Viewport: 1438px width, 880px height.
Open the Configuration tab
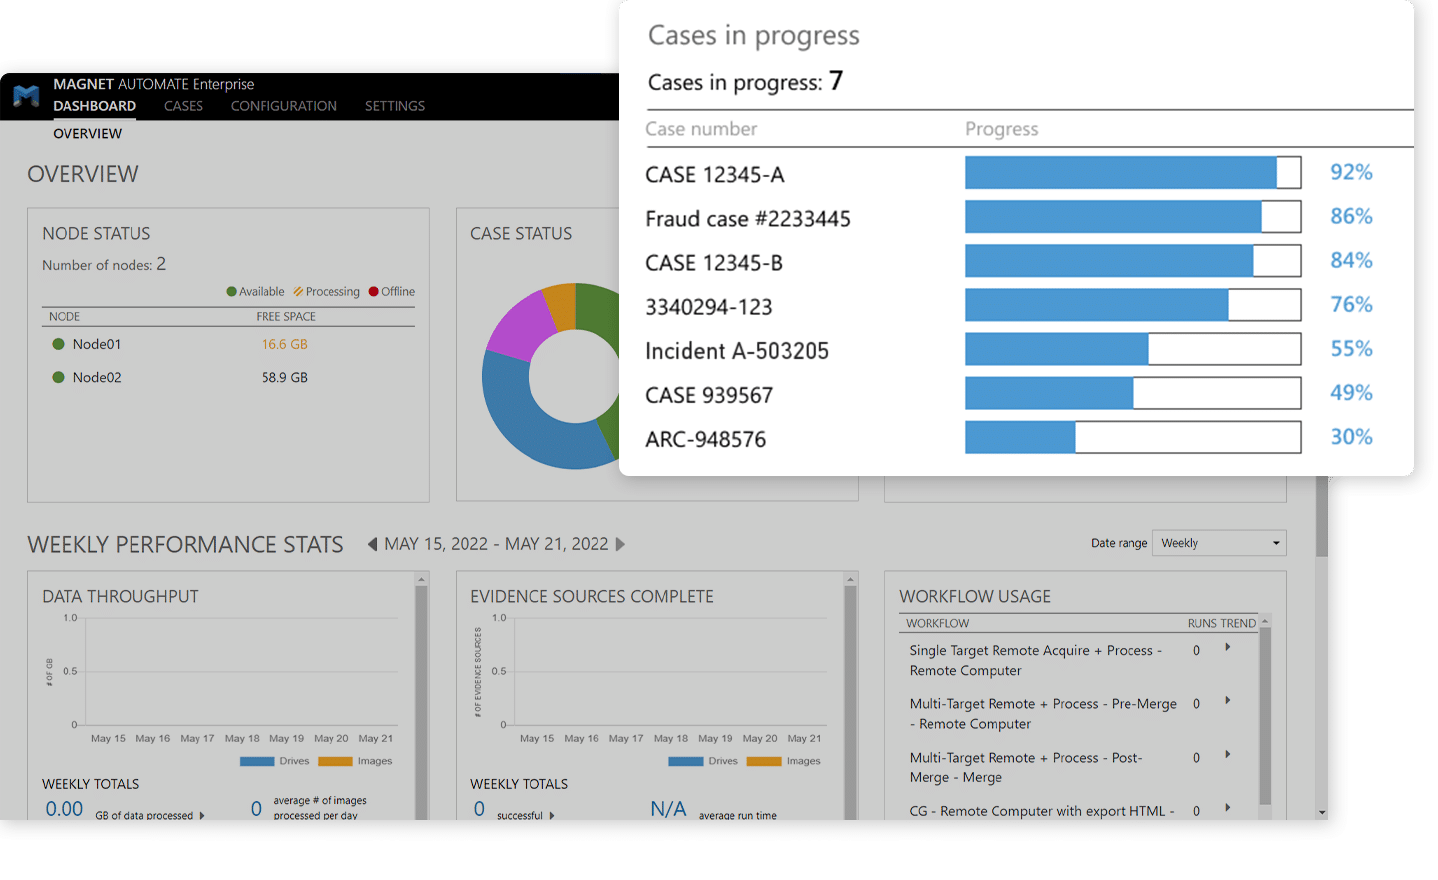pyautogui.click(x=283, y=106)
